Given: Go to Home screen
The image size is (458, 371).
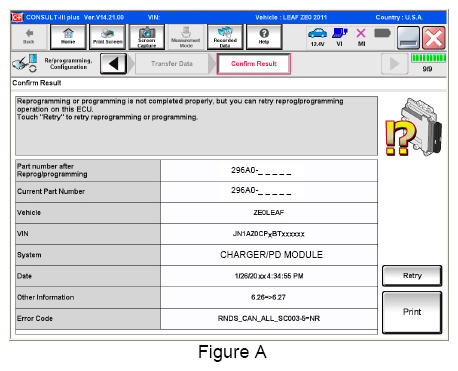Looking at the screenshot, I should pos(68,37).
